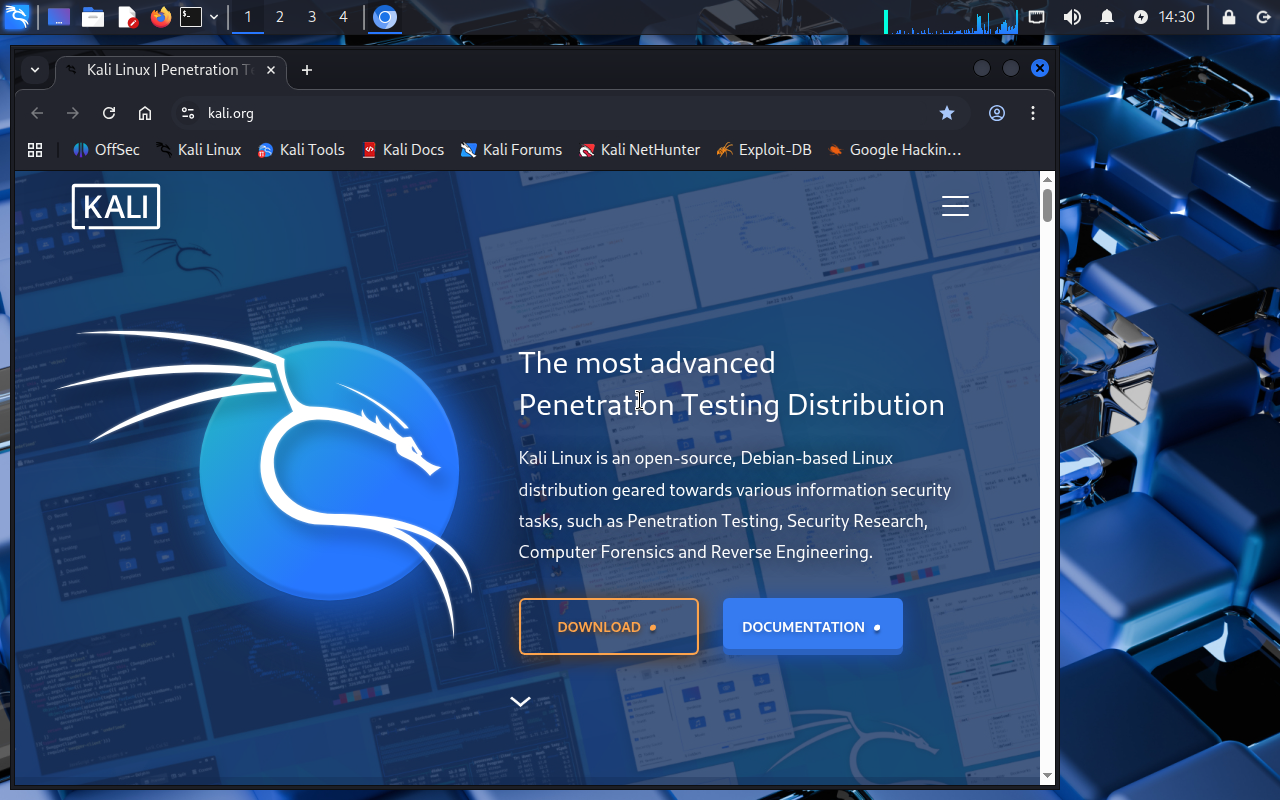The image size is (1280, 800).
Task: Launch Firefox from the top panel
Action: pos(160,17)
